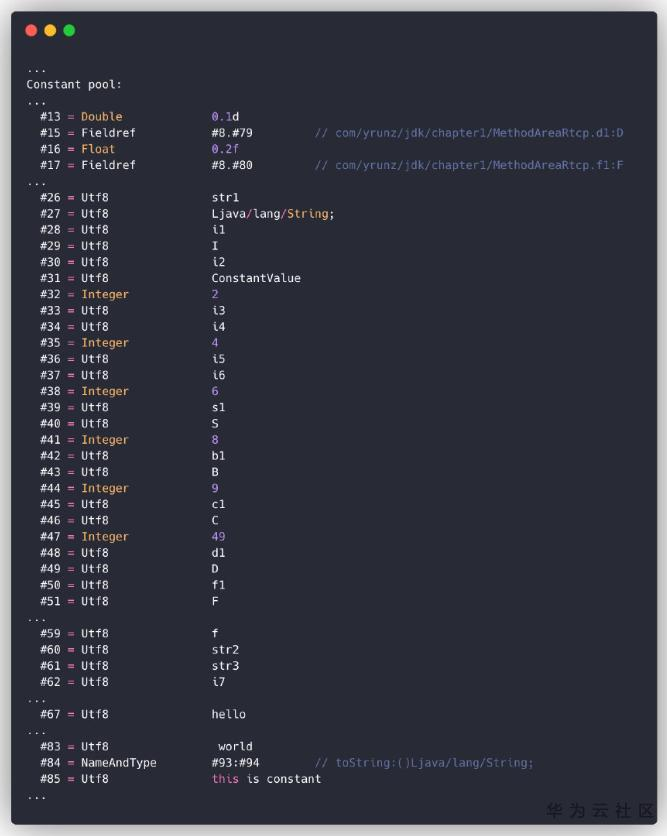Click the "Constant pool:" heading
667x836 pixels.
74,84
